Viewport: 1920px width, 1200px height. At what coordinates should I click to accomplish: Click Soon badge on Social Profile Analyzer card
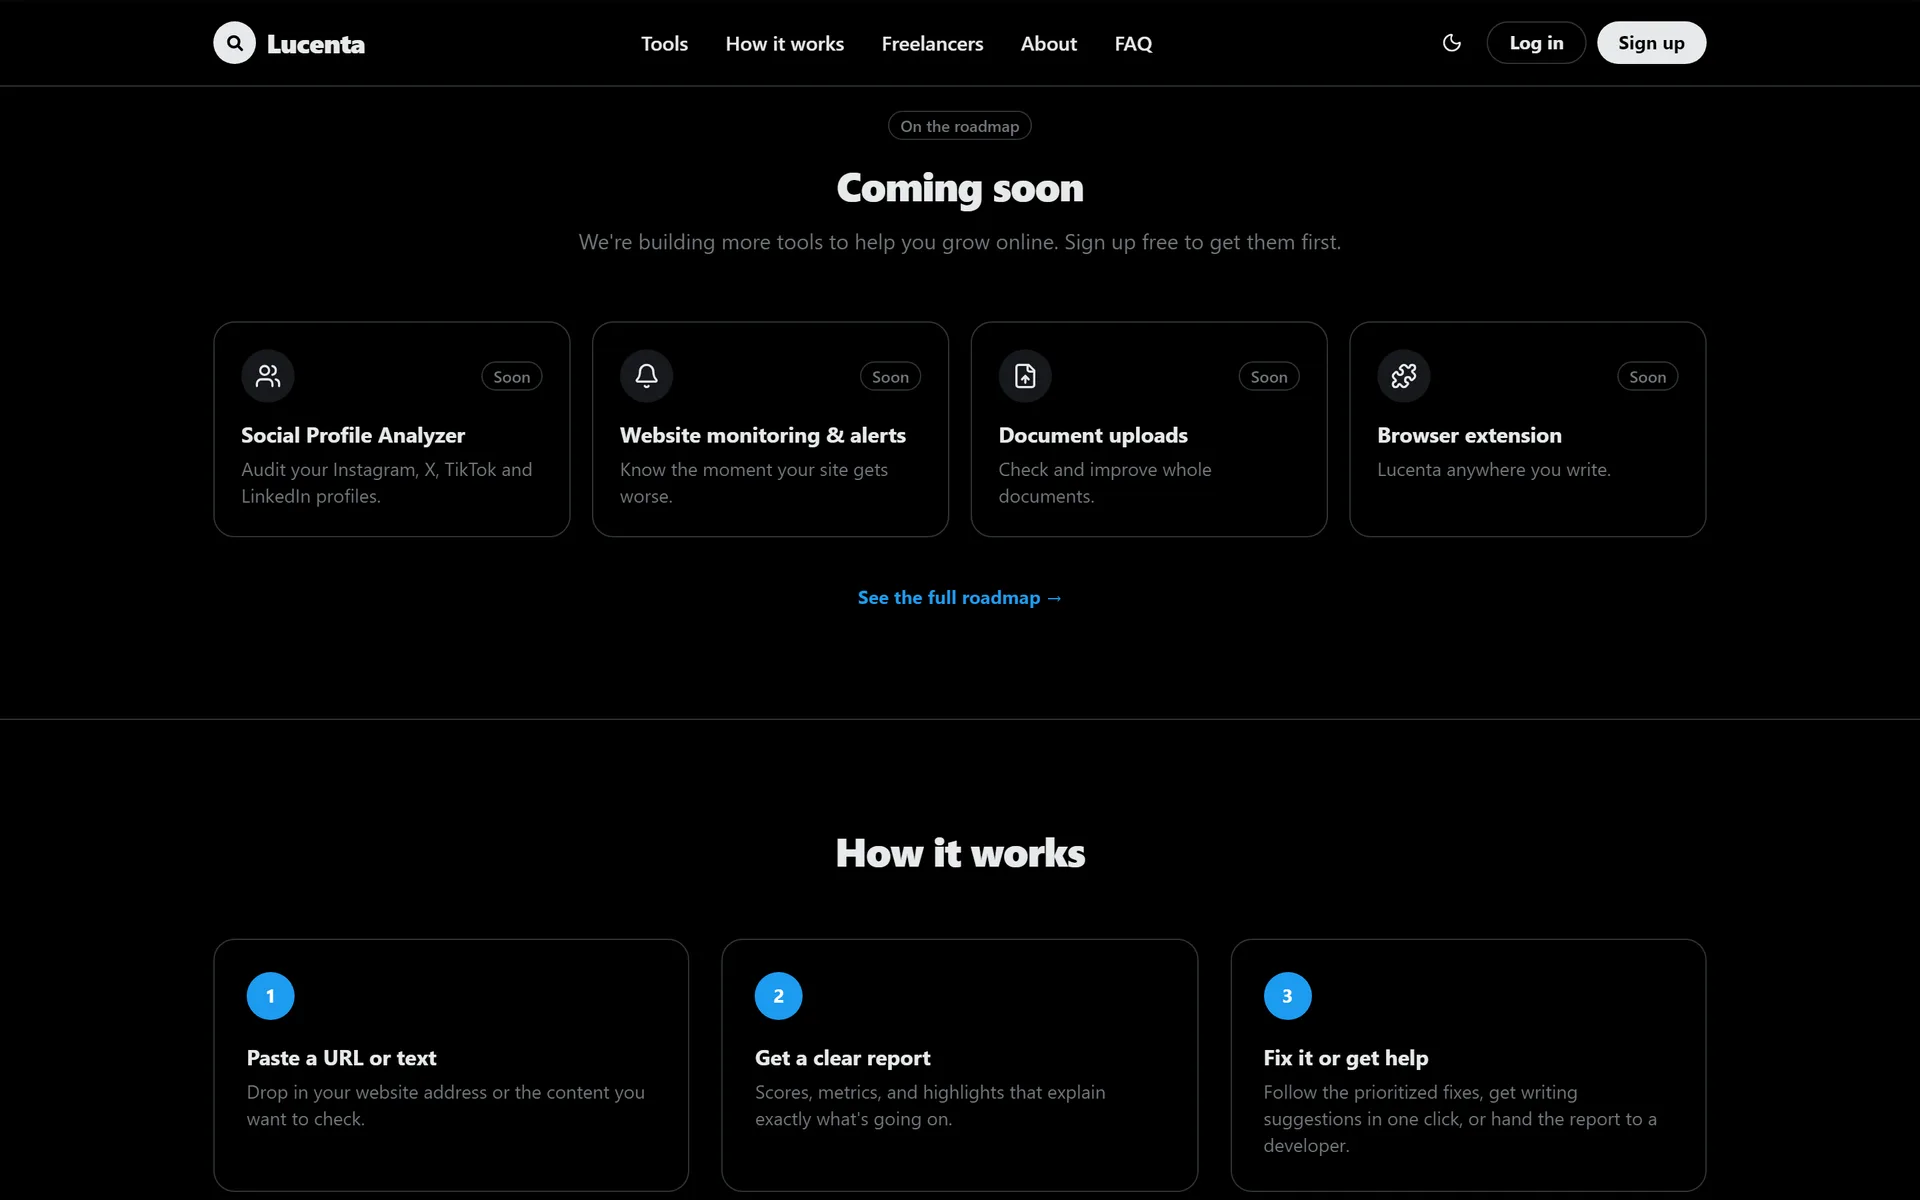511,377
